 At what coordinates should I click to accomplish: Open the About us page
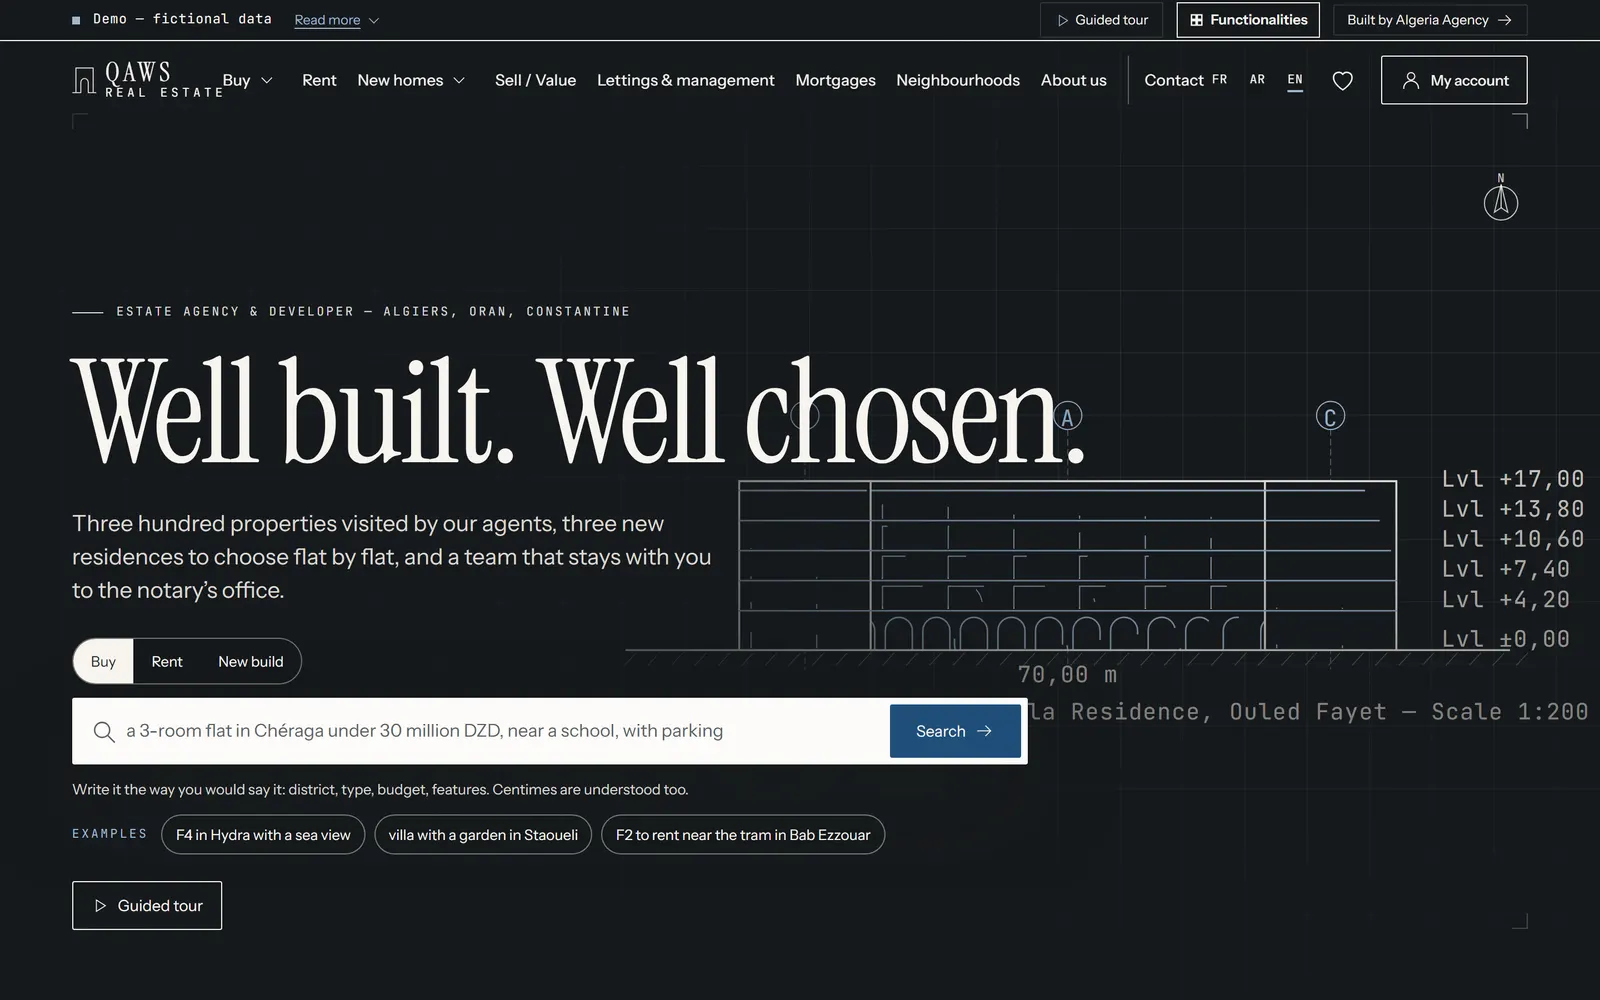(x=1073, y=80)
